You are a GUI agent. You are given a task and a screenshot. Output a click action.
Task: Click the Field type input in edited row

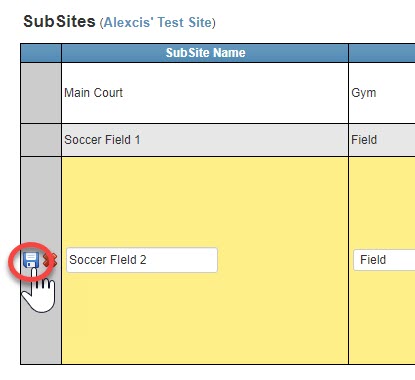[384, 260]
